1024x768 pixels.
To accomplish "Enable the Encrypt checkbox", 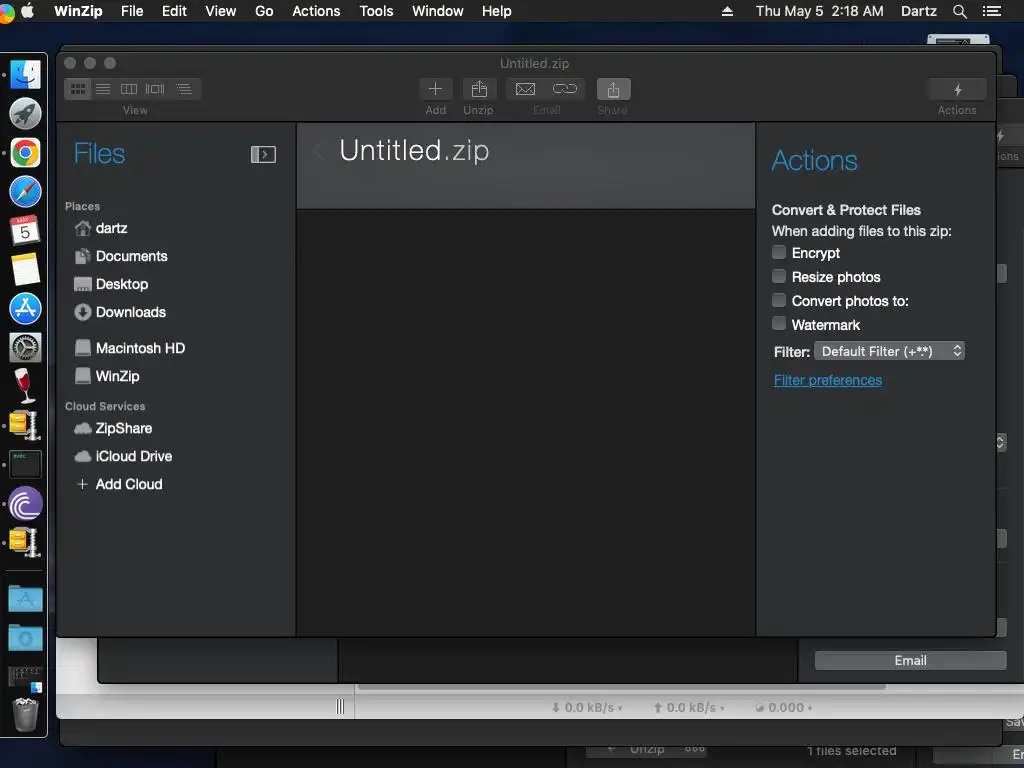I will click(778, 252).
